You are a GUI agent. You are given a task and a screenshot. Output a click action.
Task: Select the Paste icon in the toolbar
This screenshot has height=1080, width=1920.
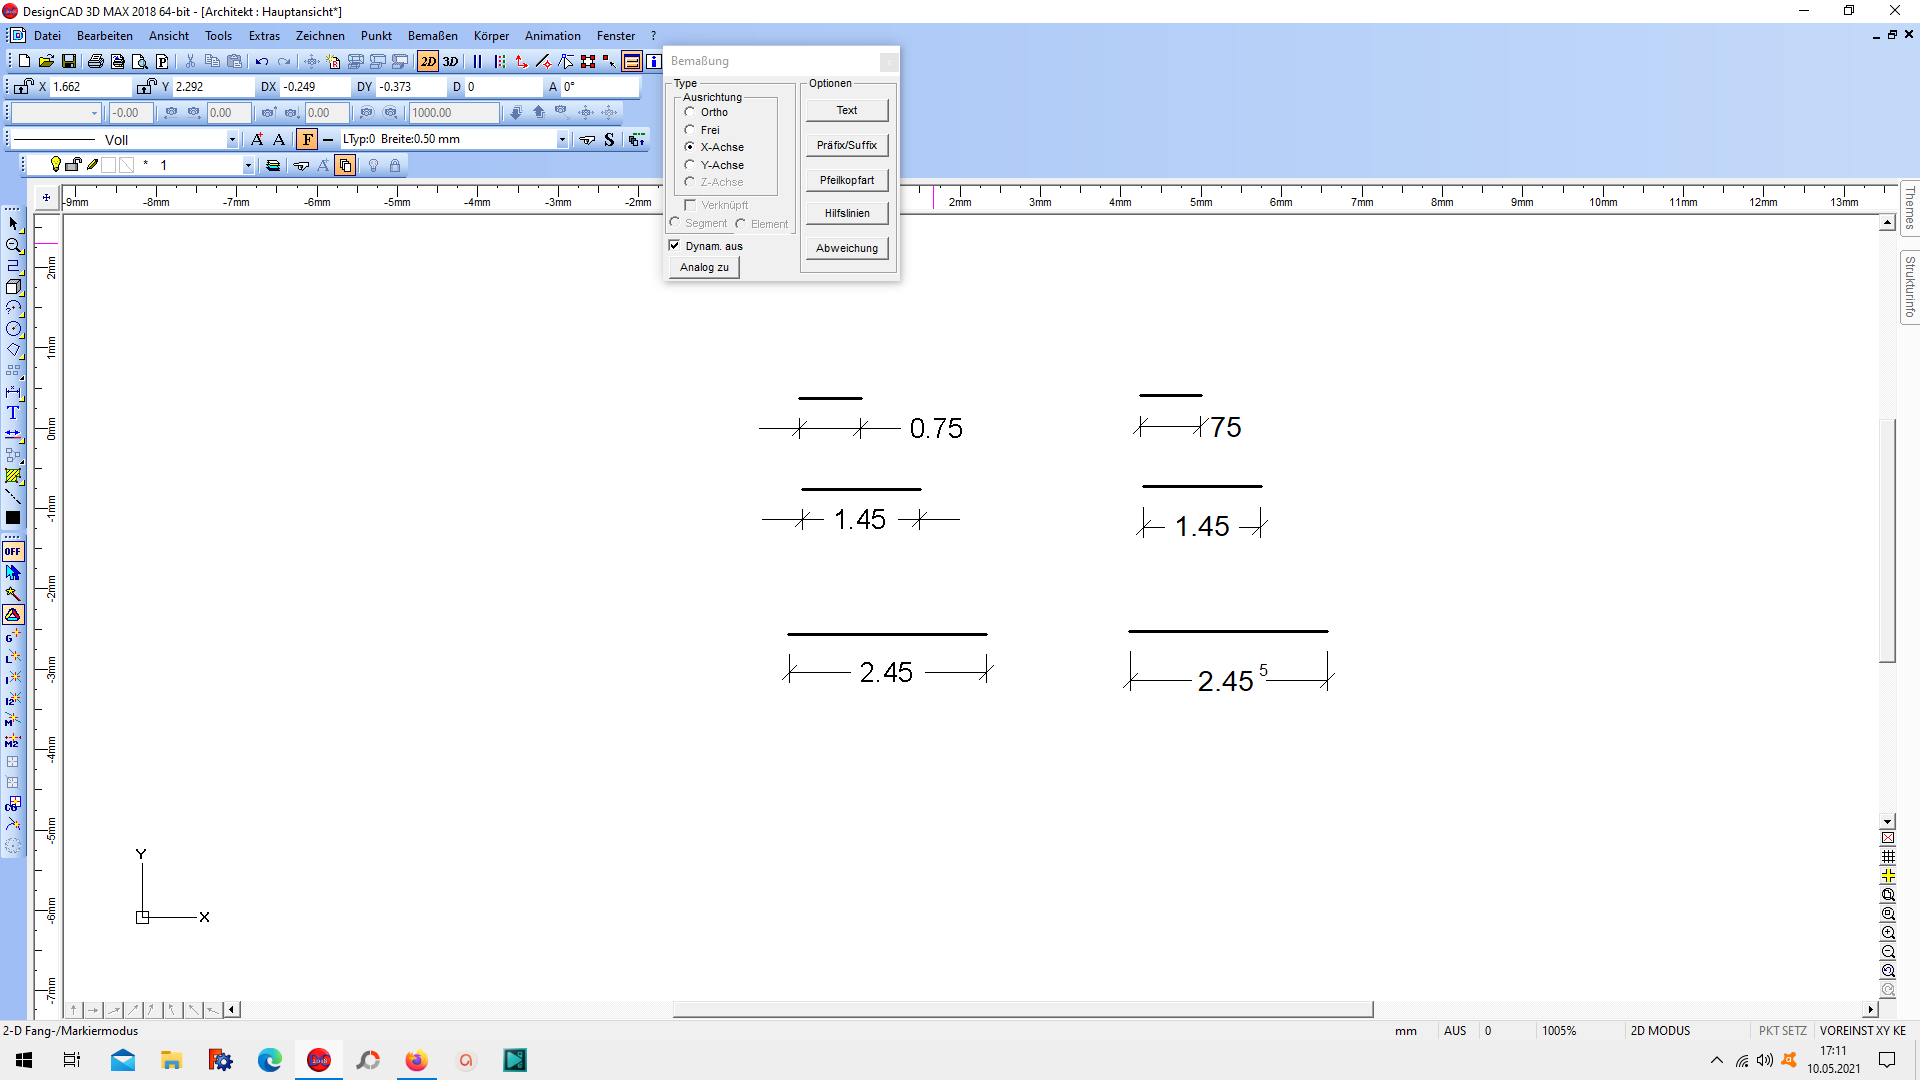[x=233, y=61]
